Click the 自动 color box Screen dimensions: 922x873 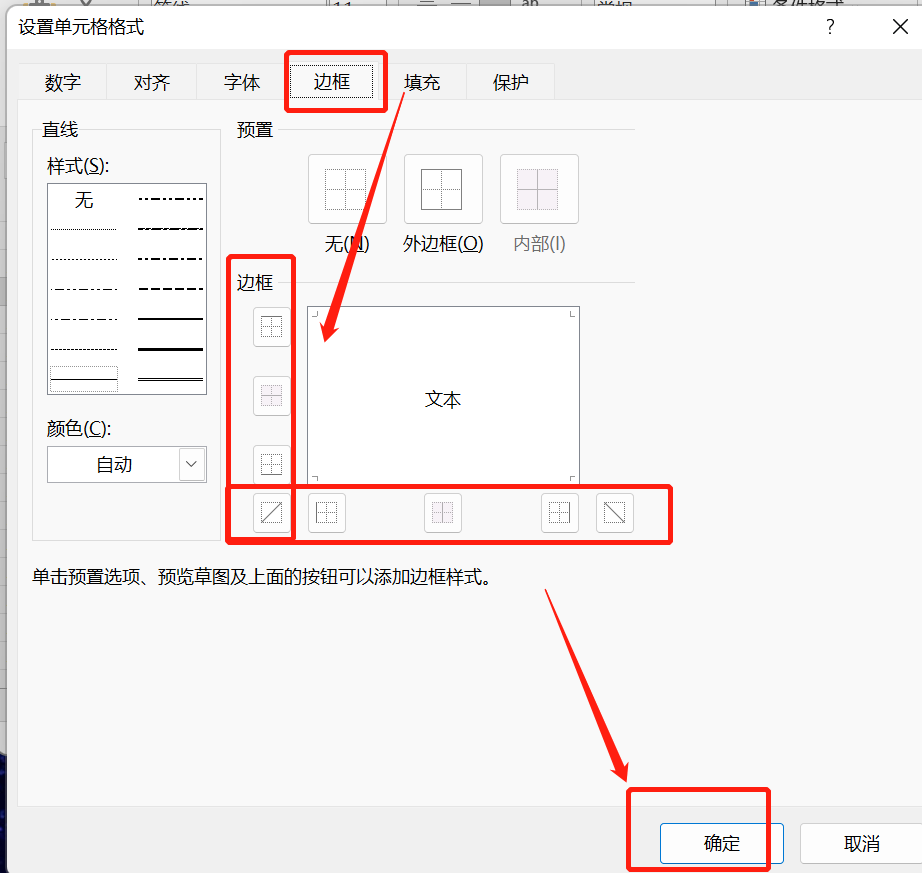click(x=126, y=464)
